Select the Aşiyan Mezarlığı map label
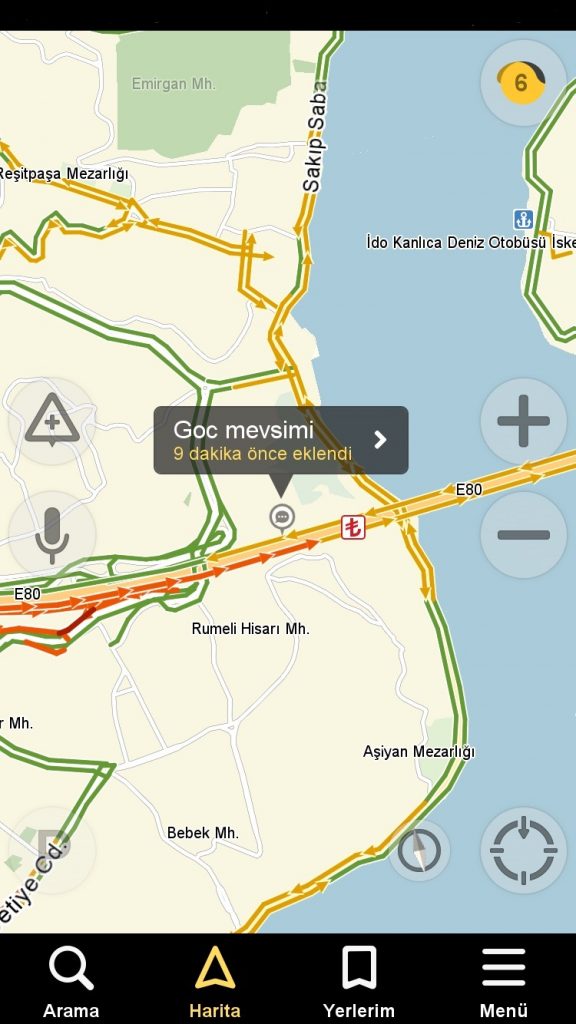The width and height of the screenshot is (576, 1024). [419, 752]
